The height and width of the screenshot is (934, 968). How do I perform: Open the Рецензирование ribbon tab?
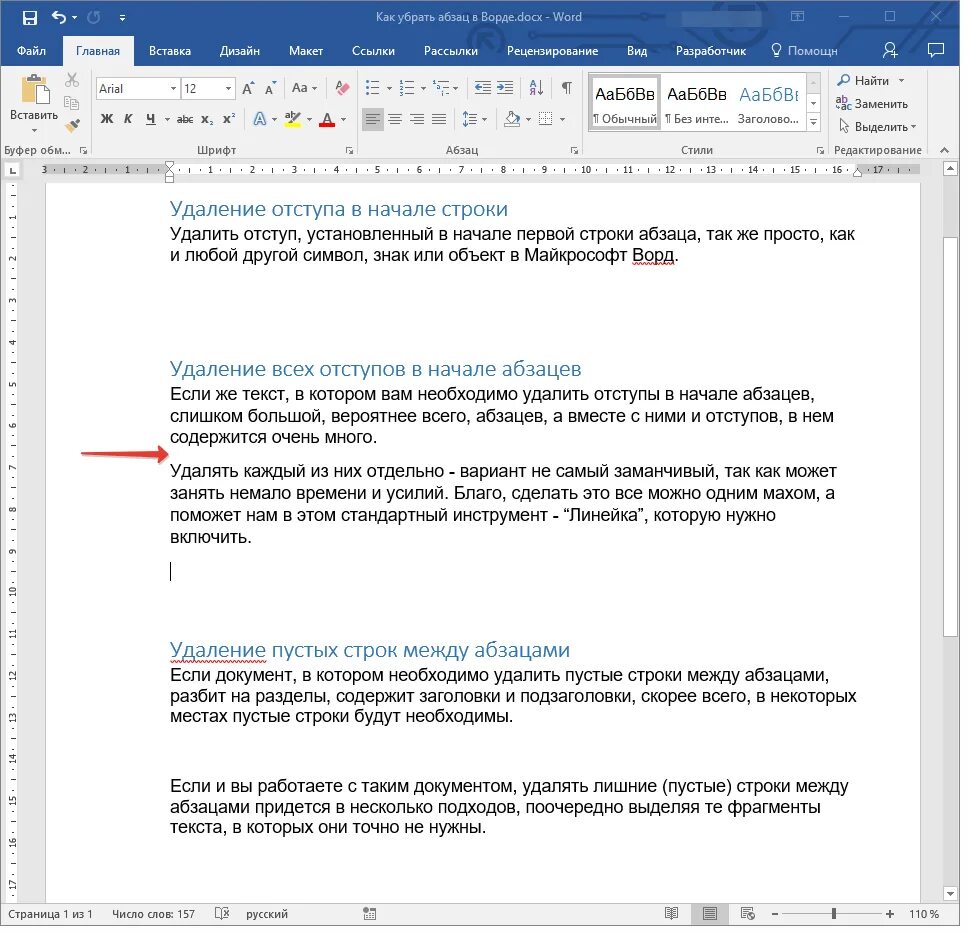552,51
